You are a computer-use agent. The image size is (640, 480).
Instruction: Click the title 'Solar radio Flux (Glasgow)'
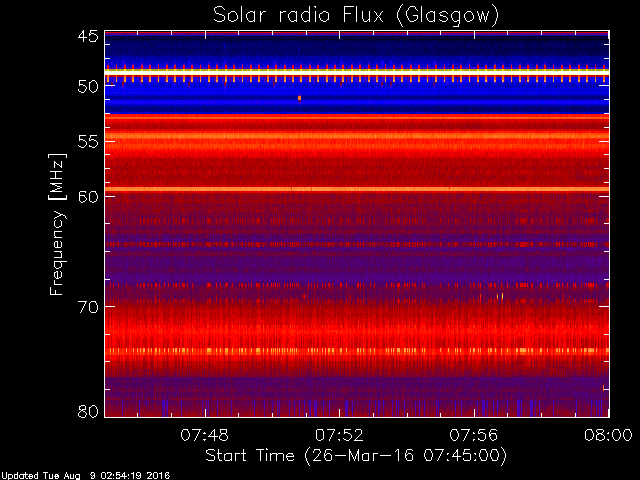coord(356,16)
